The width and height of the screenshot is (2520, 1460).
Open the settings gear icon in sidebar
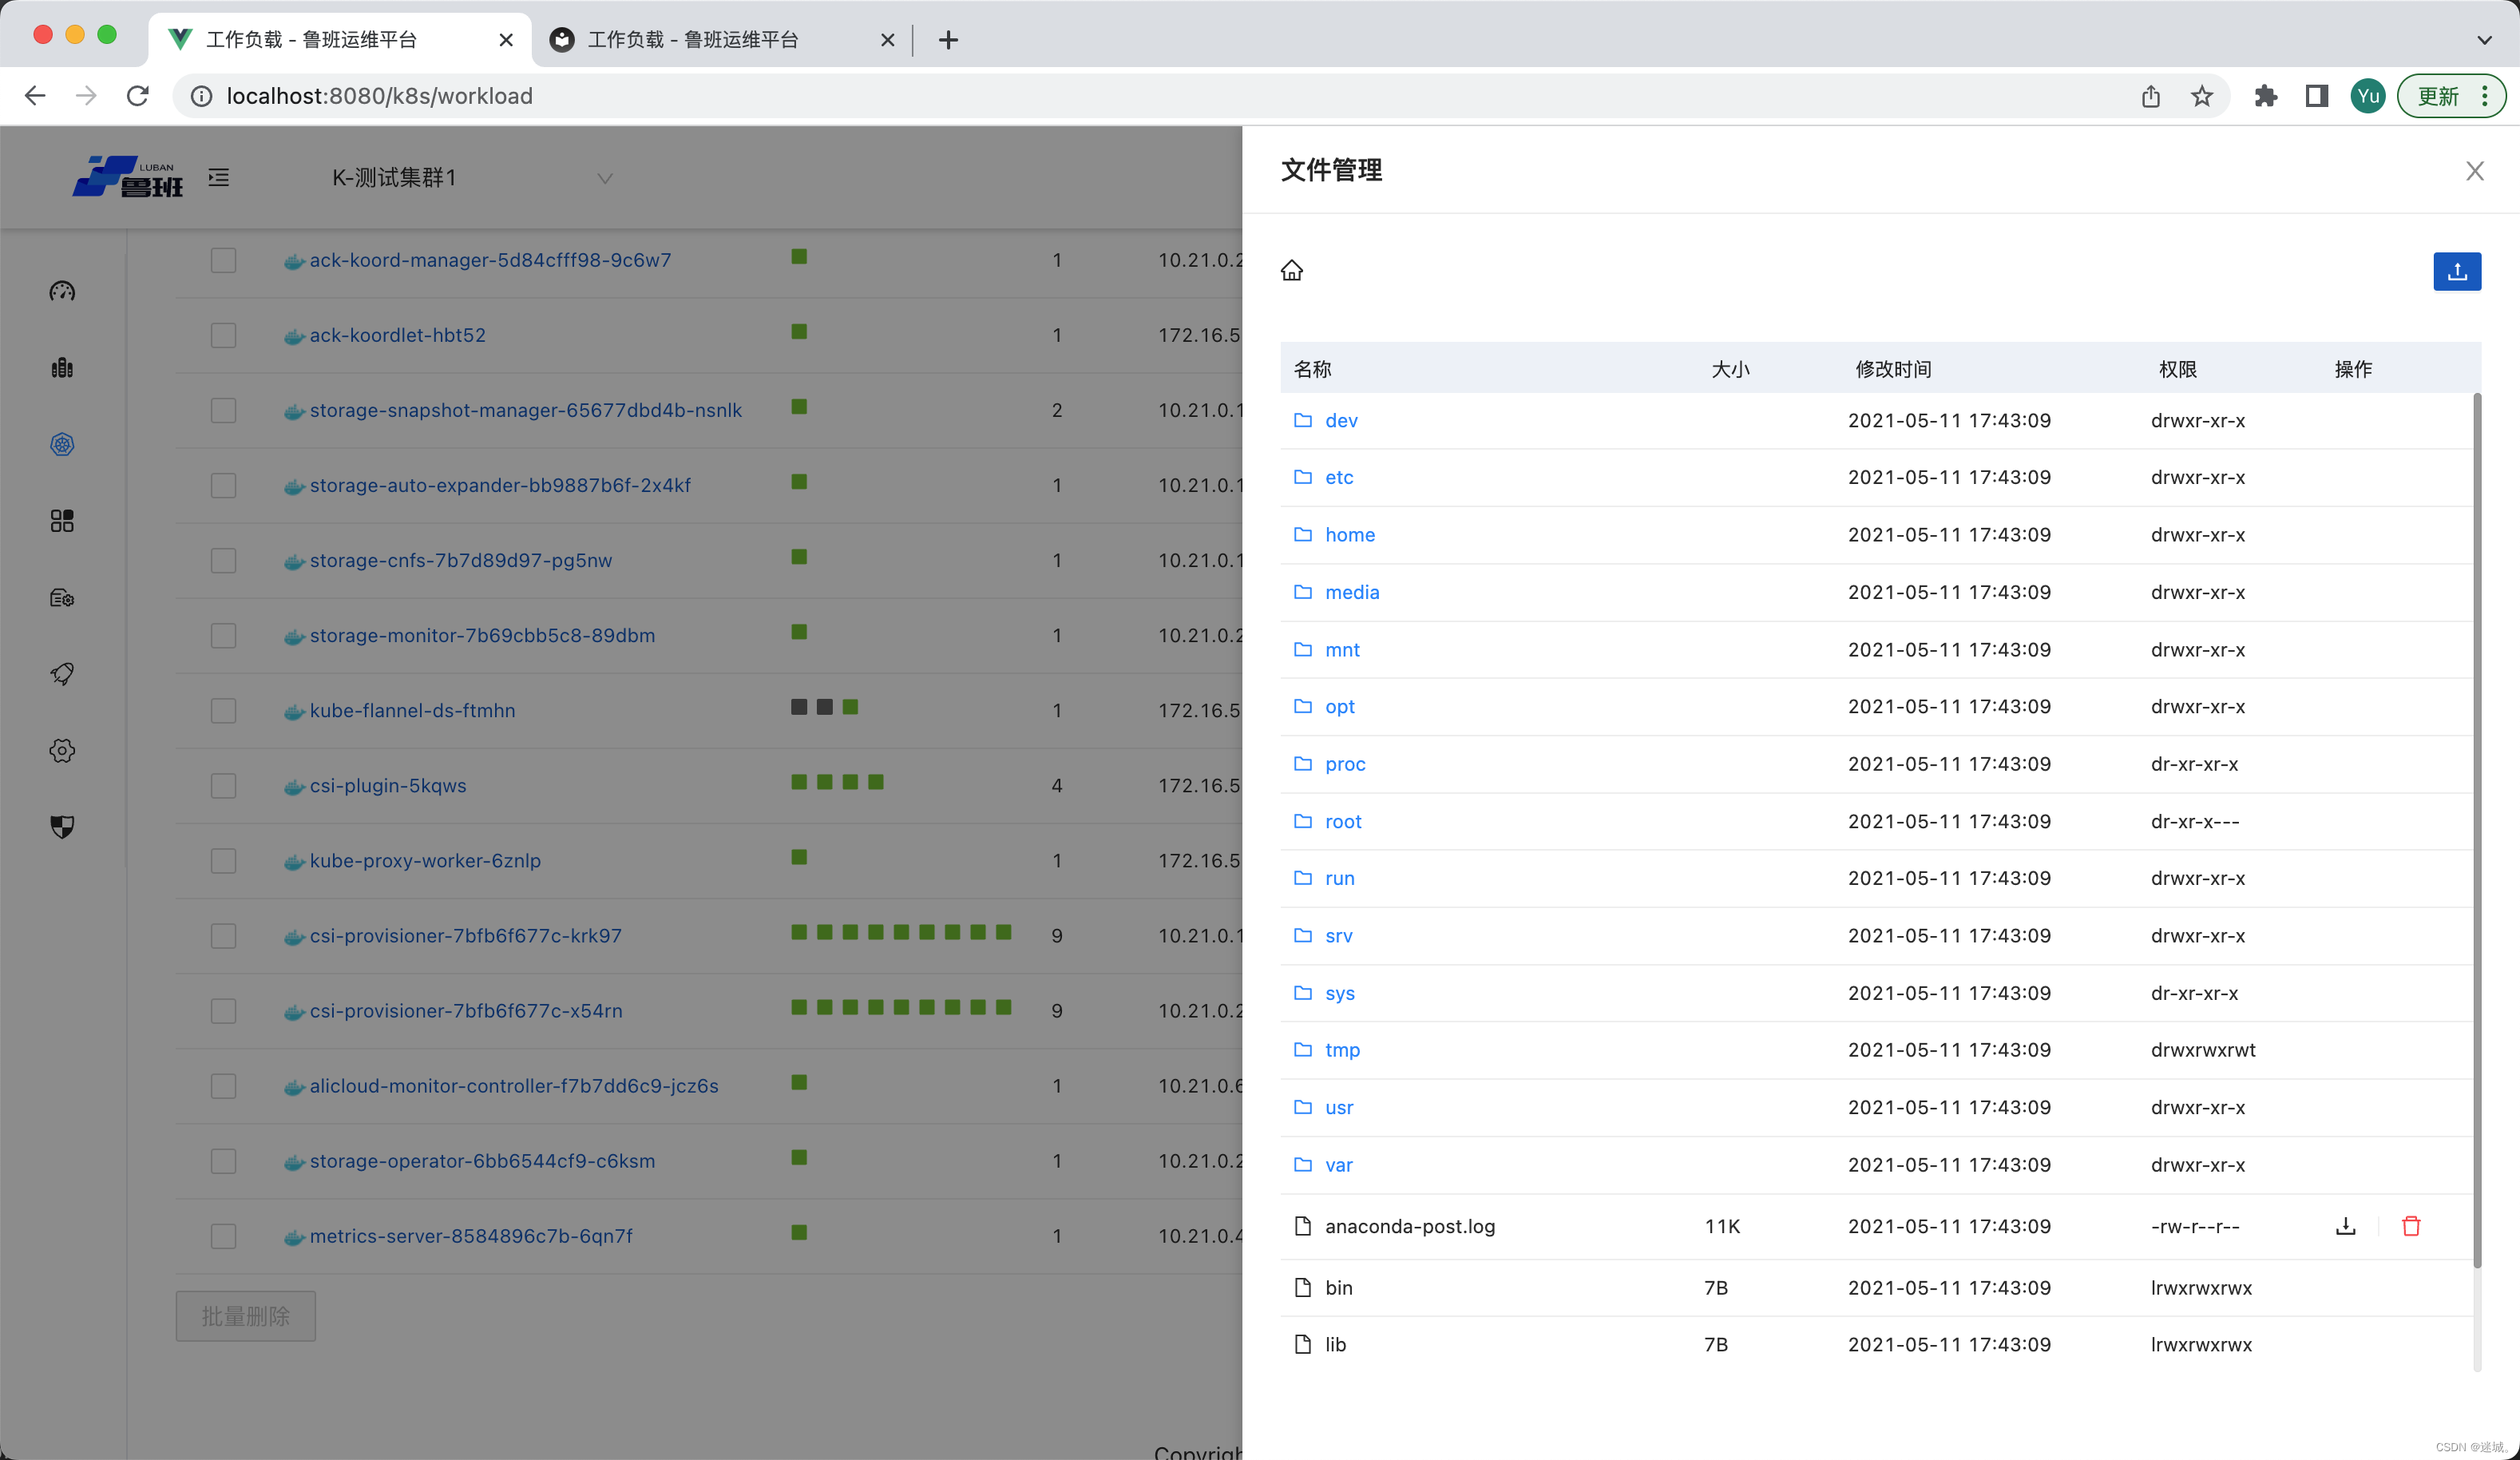[62, 750]
